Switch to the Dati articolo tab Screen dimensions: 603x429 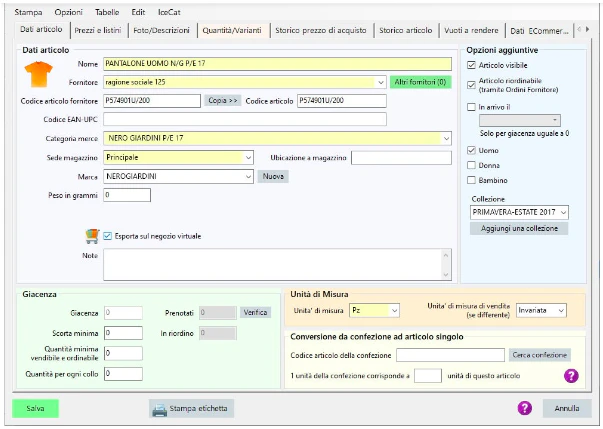[x=41, y=29]
